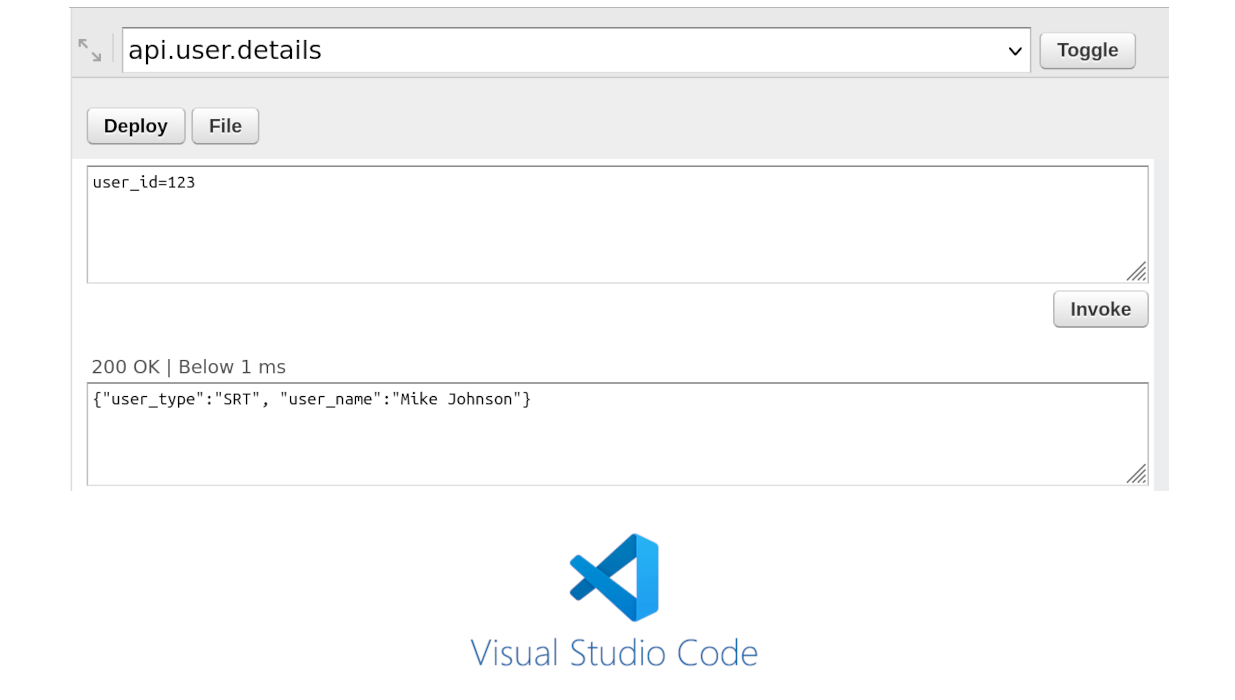Viewport: 1235px width, 700px height.
Task: Click the Below 1 ms response time
Action: tap(232, 367)
